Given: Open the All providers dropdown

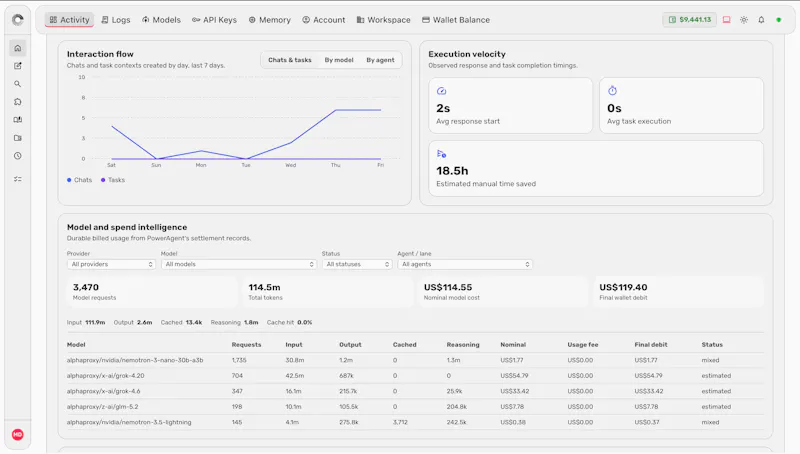Looking at the screenshot, I should pos(111,264).
